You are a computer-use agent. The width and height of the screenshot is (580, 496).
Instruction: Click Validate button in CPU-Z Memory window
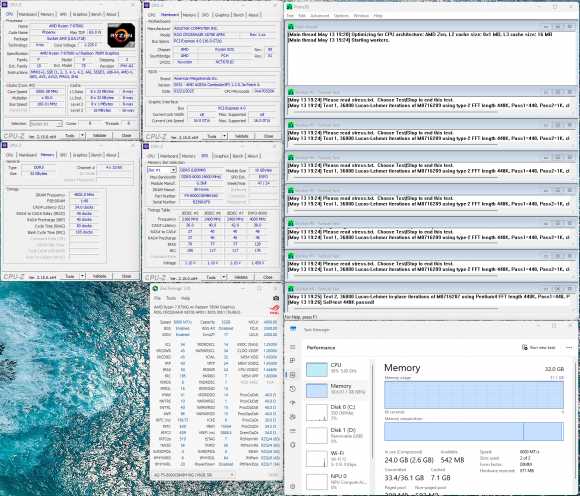(x=100, y=276)
